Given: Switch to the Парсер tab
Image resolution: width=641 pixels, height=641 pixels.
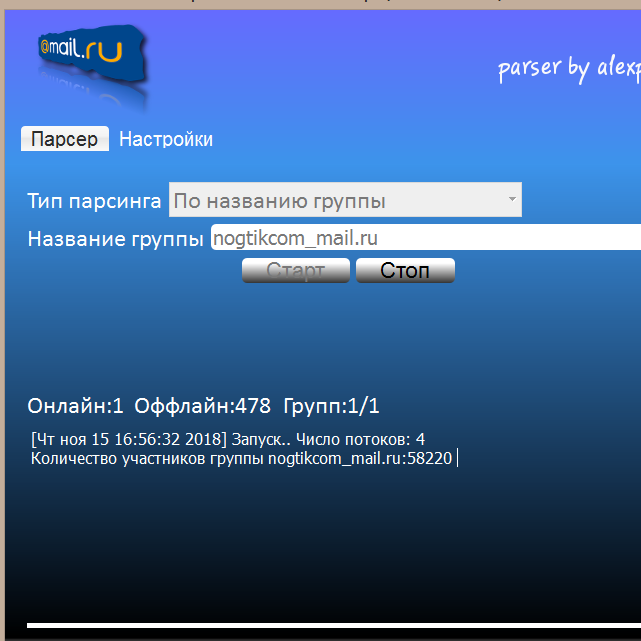Looking at the screenshot, I should tap(64, 139).
